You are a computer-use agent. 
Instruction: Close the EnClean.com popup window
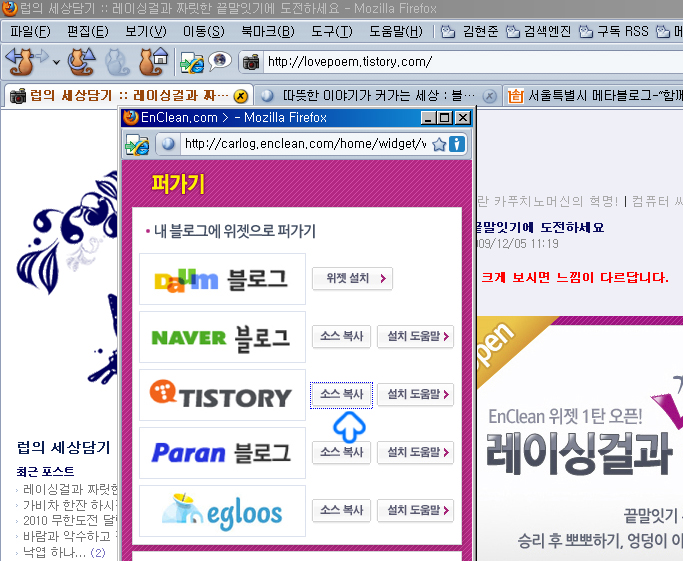coord(463,118)
